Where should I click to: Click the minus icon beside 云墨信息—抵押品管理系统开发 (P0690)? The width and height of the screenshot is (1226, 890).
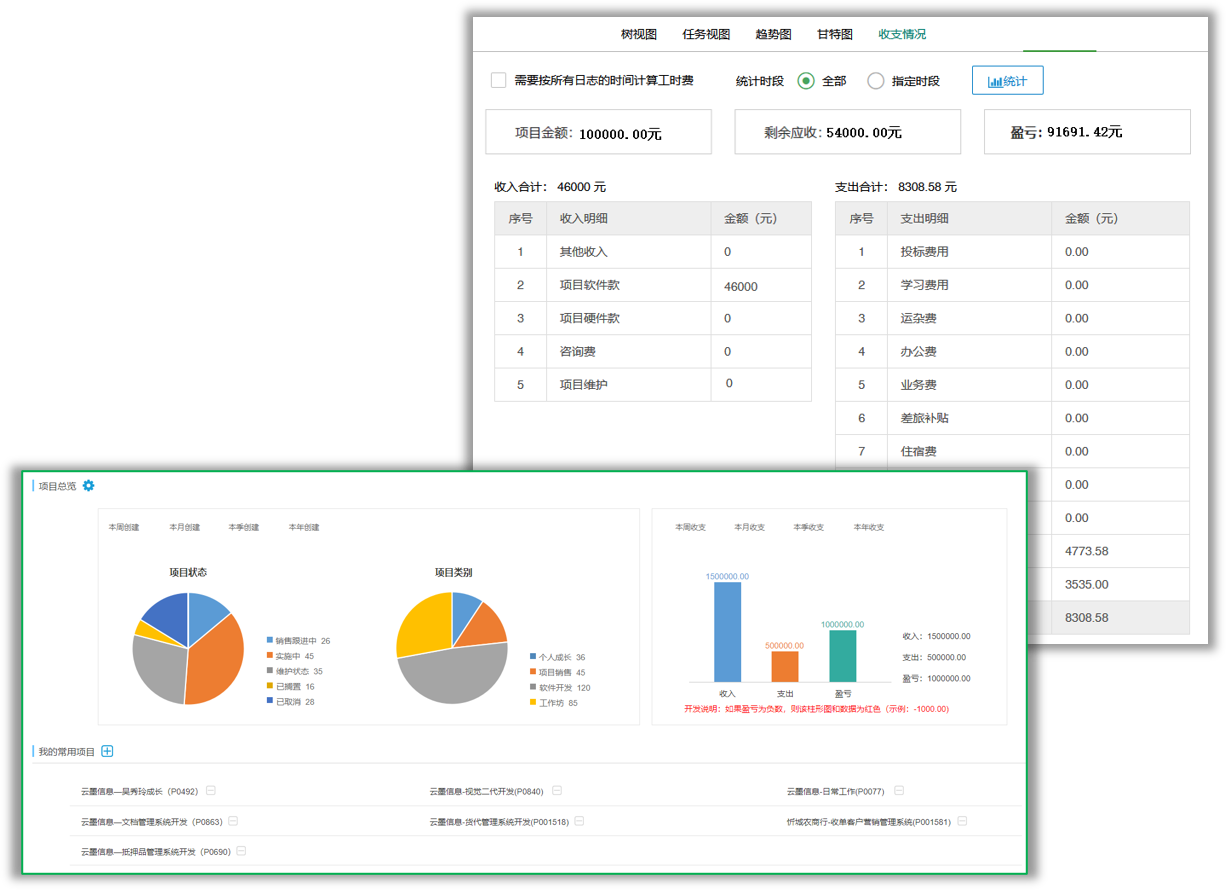(241, 851)
